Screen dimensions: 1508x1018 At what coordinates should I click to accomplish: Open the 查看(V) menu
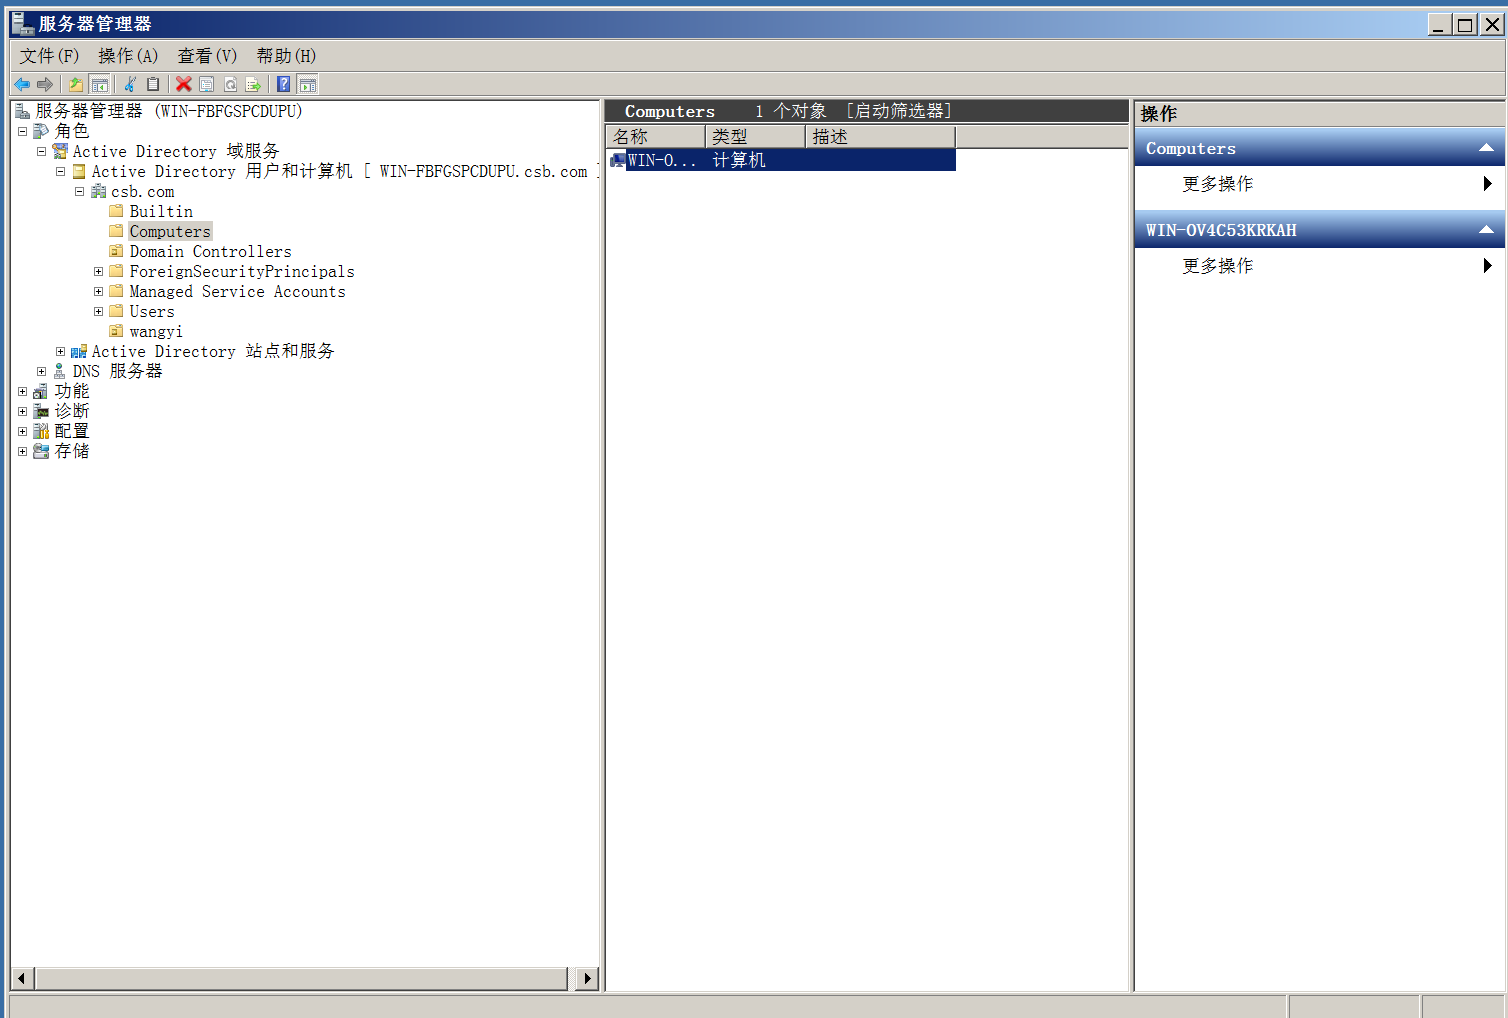point(207,56)
